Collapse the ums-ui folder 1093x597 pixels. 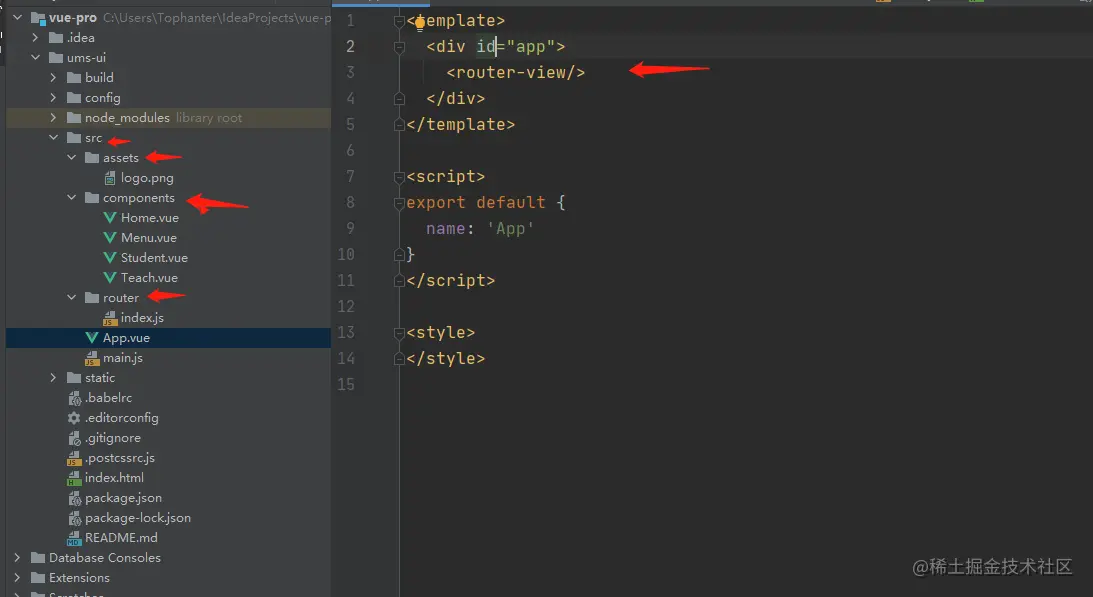pyautogui.click(x=36, y=57)
